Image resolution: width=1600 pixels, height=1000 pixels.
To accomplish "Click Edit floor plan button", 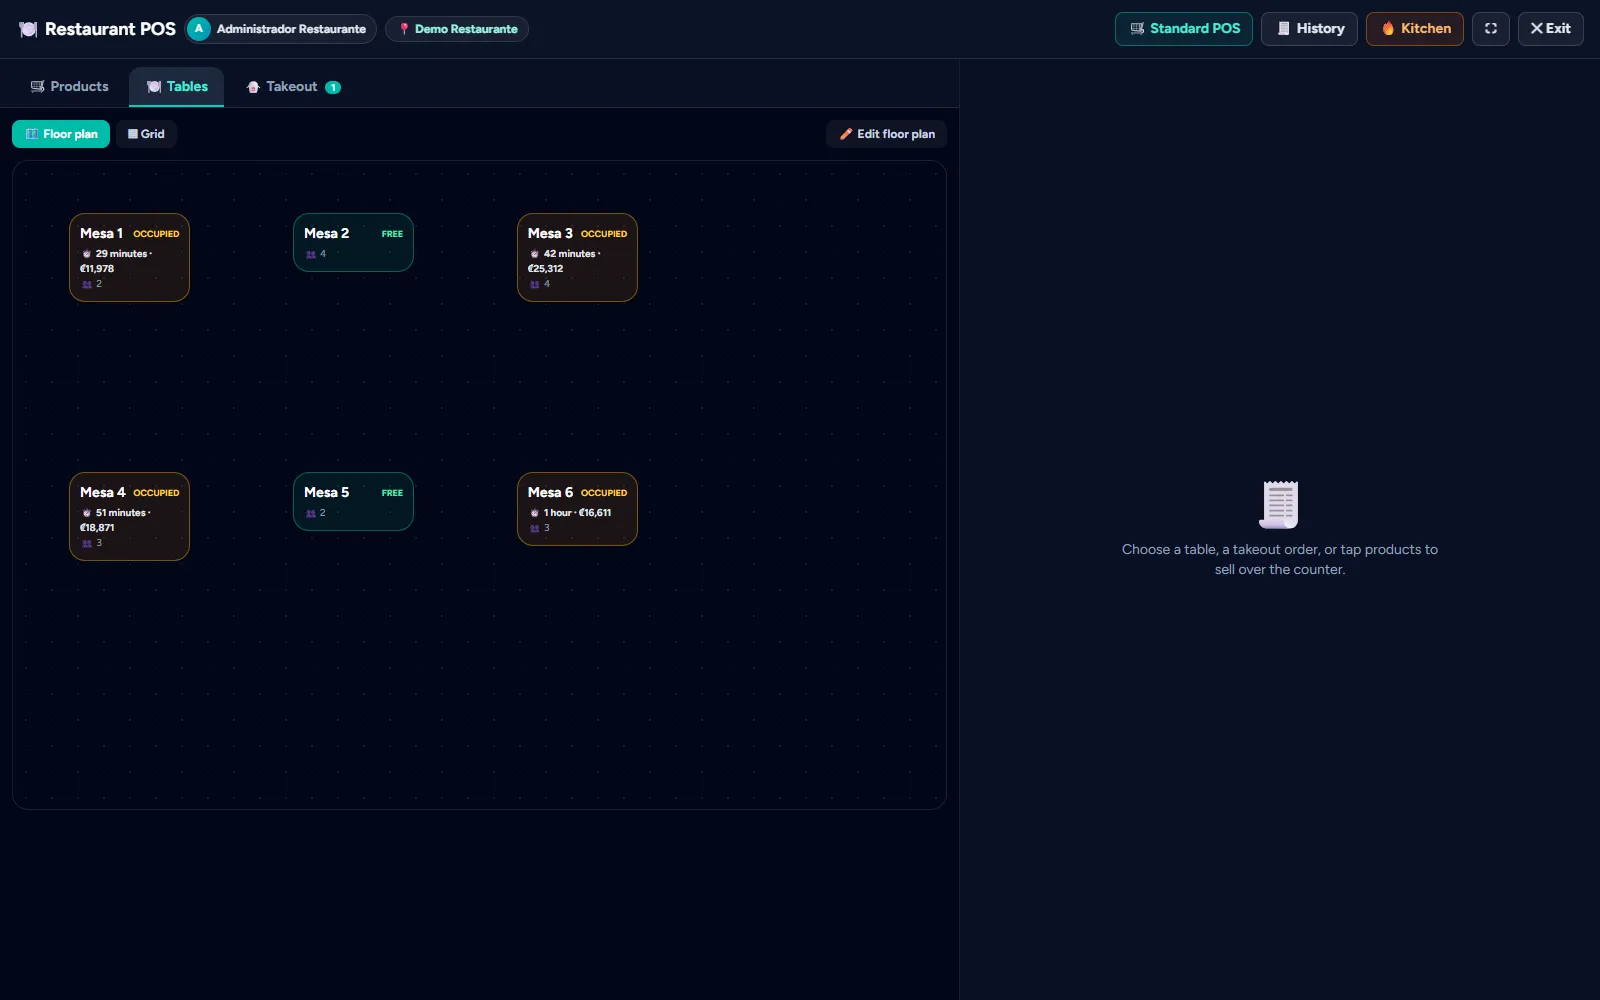I will (x=886, y=134).
